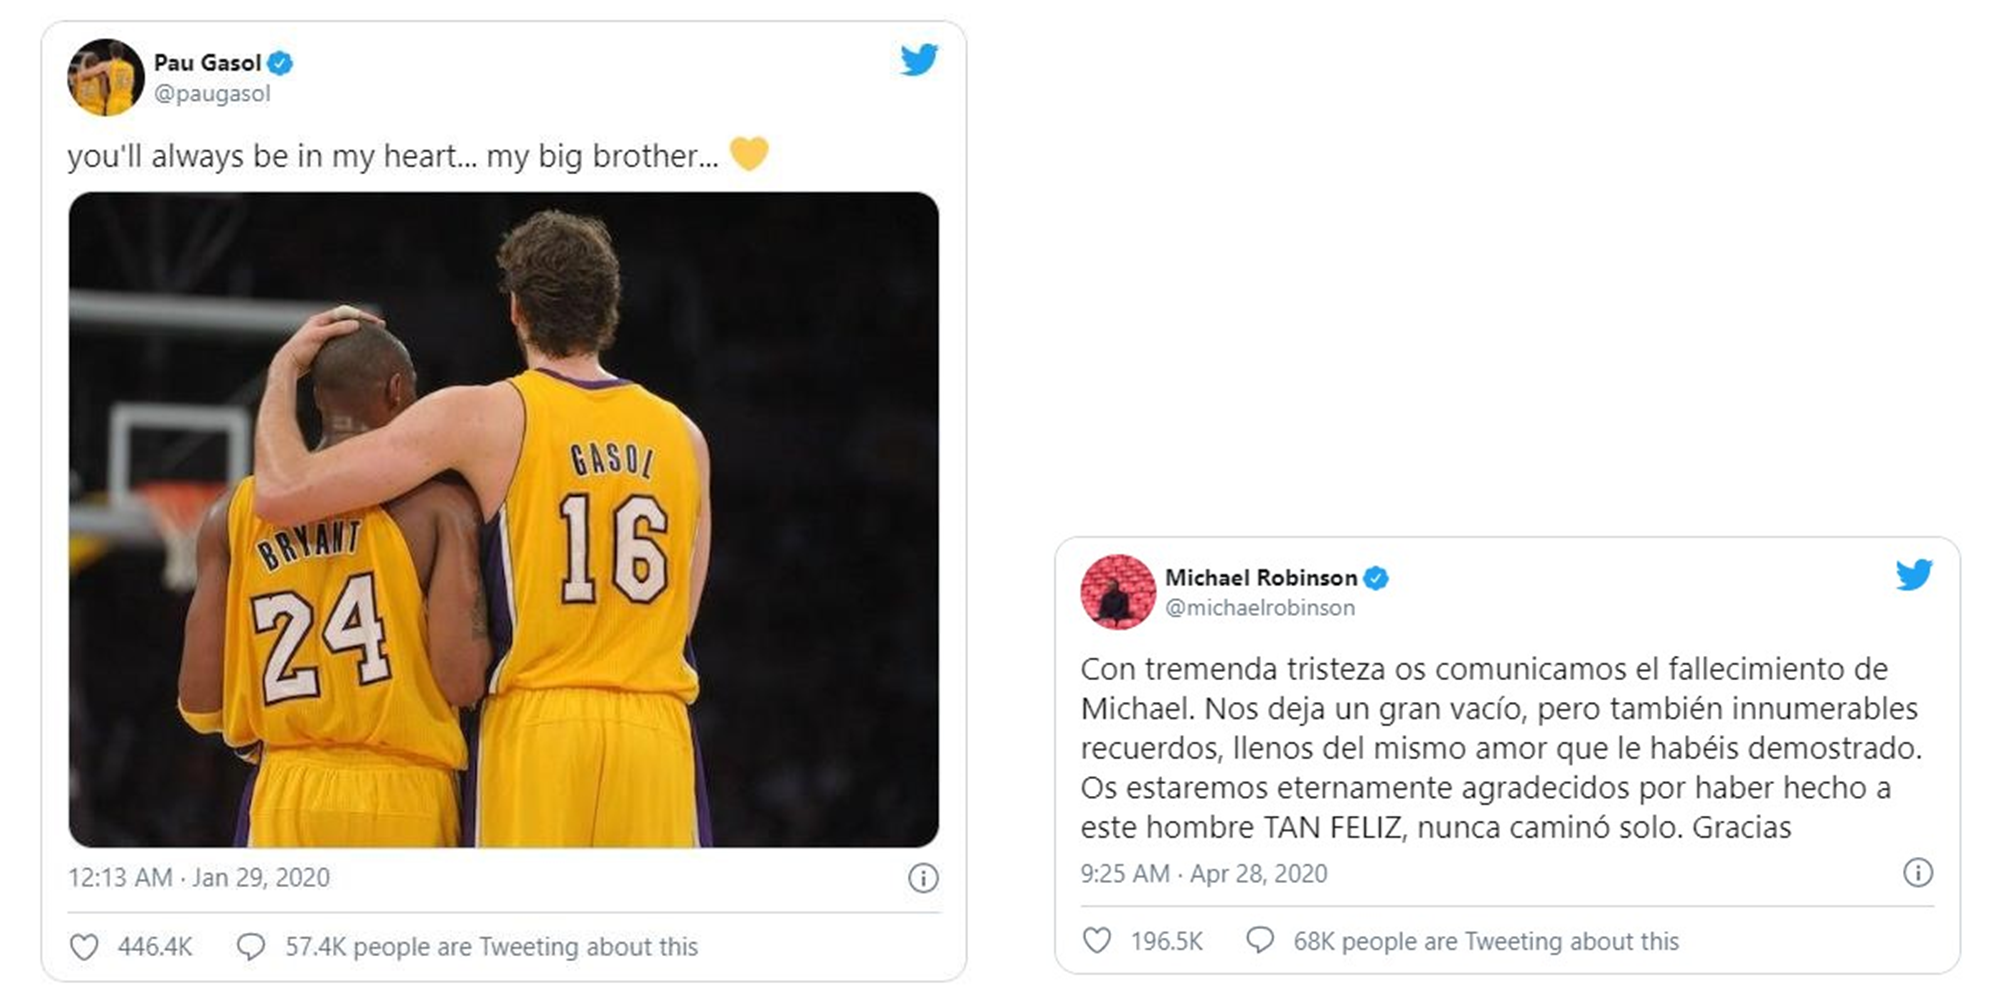Click Twitter bird logo on Pau Gasol tweet

click(x=918, y=60)
